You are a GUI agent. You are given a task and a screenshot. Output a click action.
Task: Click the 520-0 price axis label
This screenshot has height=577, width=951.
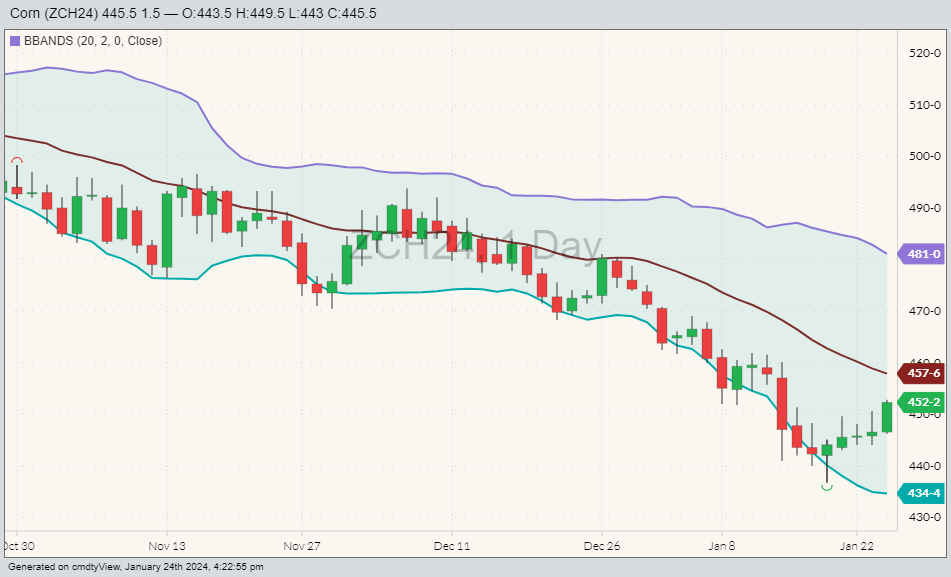pyautogui.click(x=925, y=53)
